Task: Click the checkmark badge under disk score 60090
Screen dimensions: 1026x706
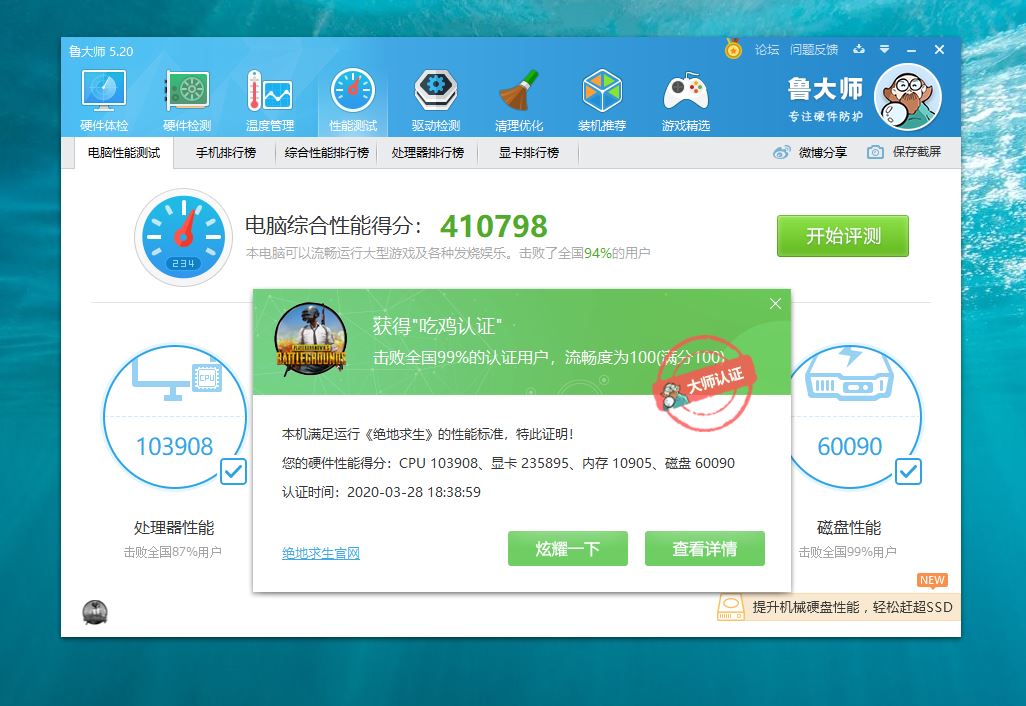Action: click(x=909, y=471)
